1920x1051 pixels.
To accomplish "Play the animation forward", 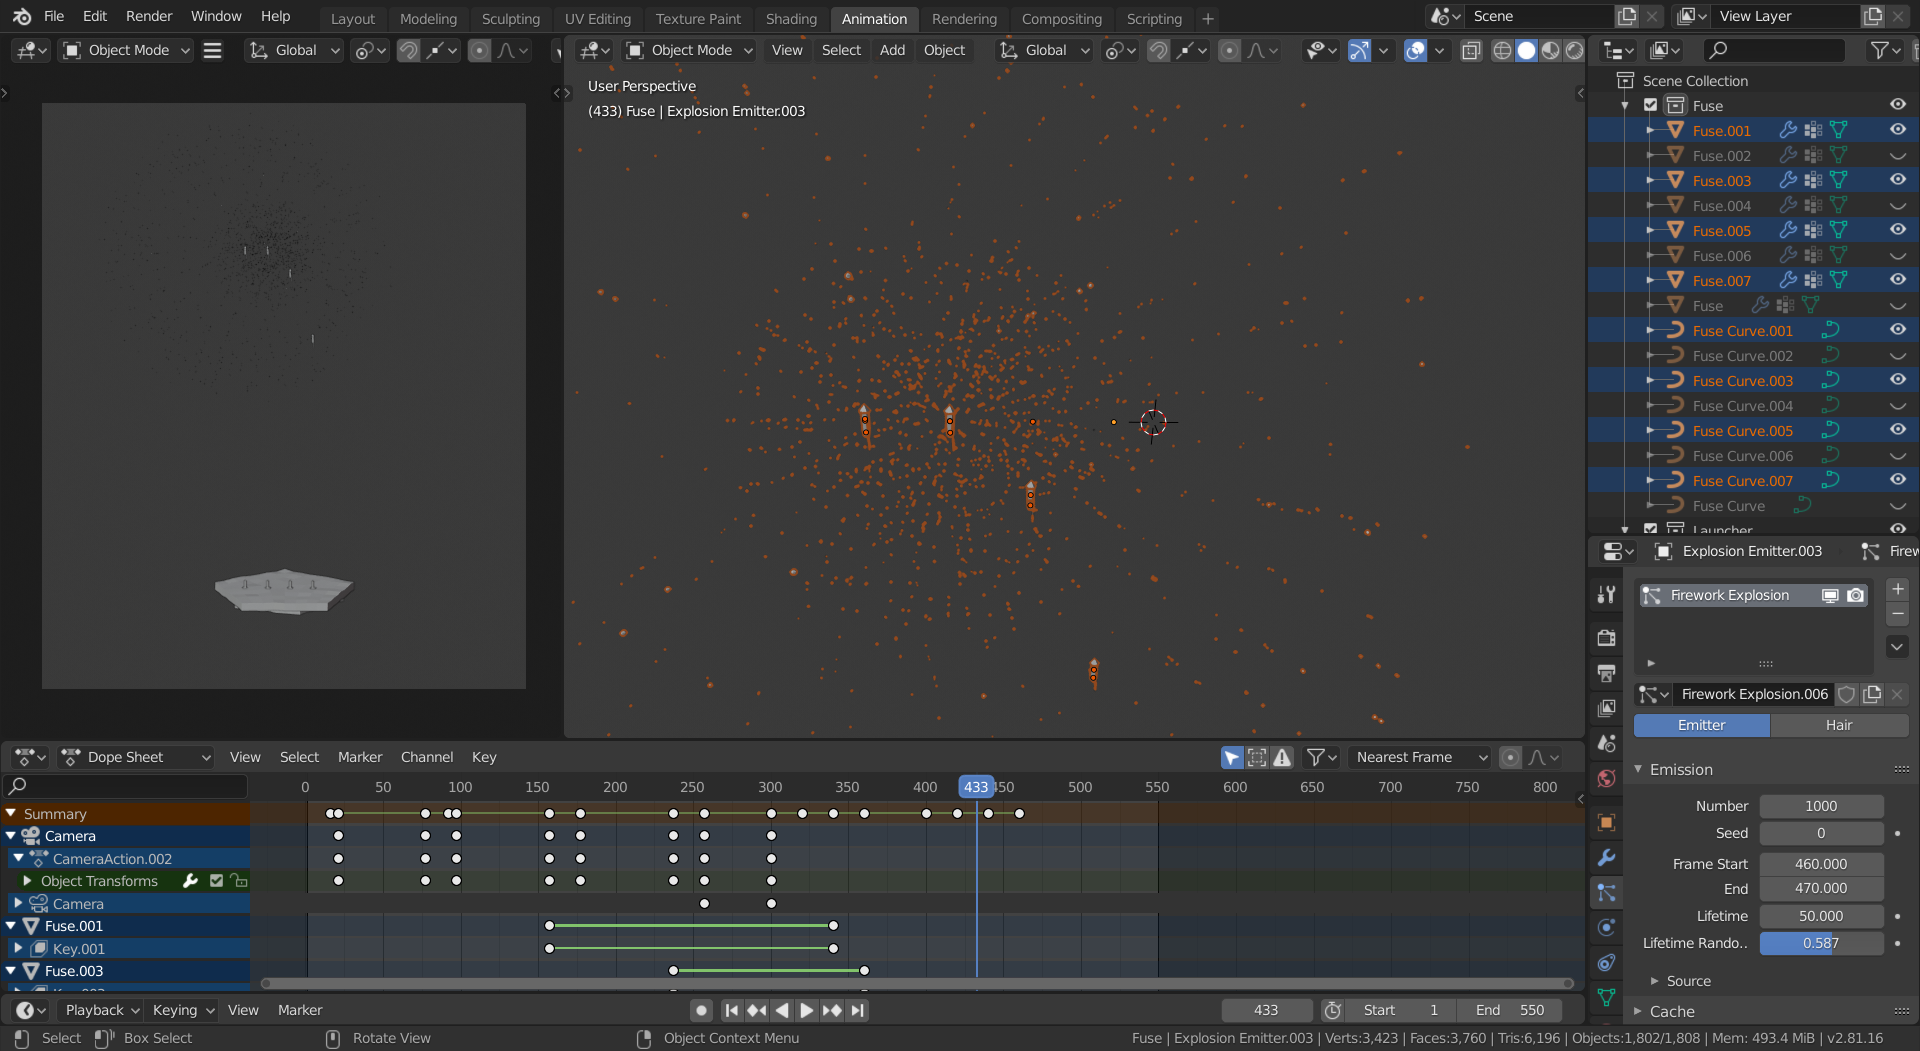I will coord(807,1010).
